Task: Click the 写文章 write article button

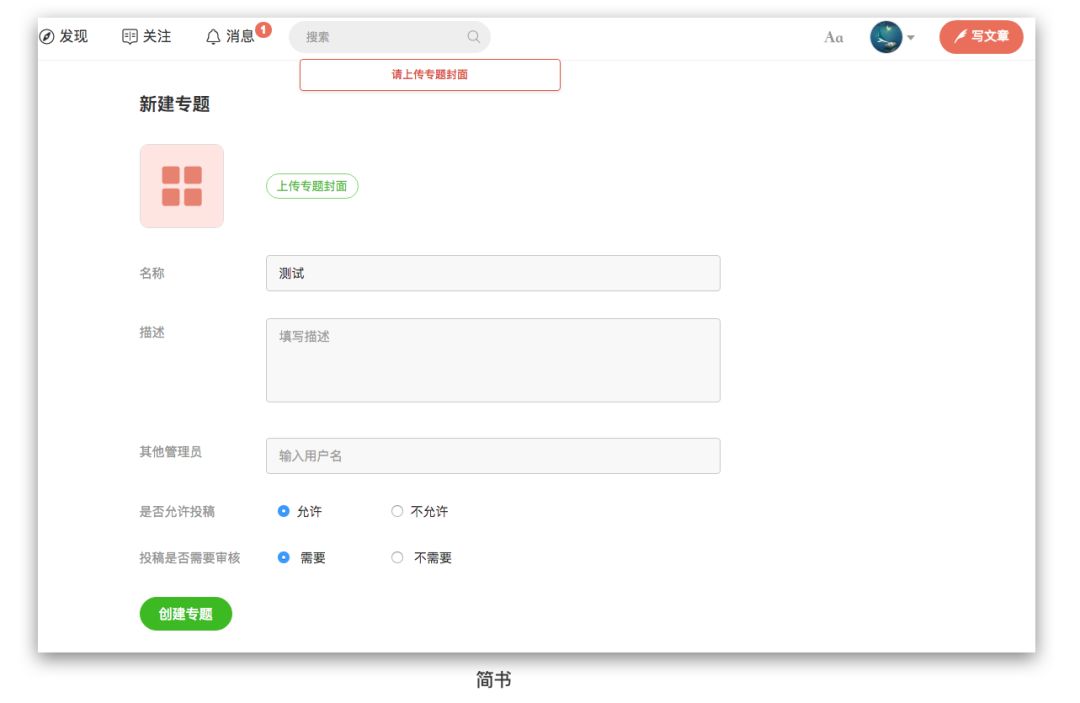Action: [981, 36]
